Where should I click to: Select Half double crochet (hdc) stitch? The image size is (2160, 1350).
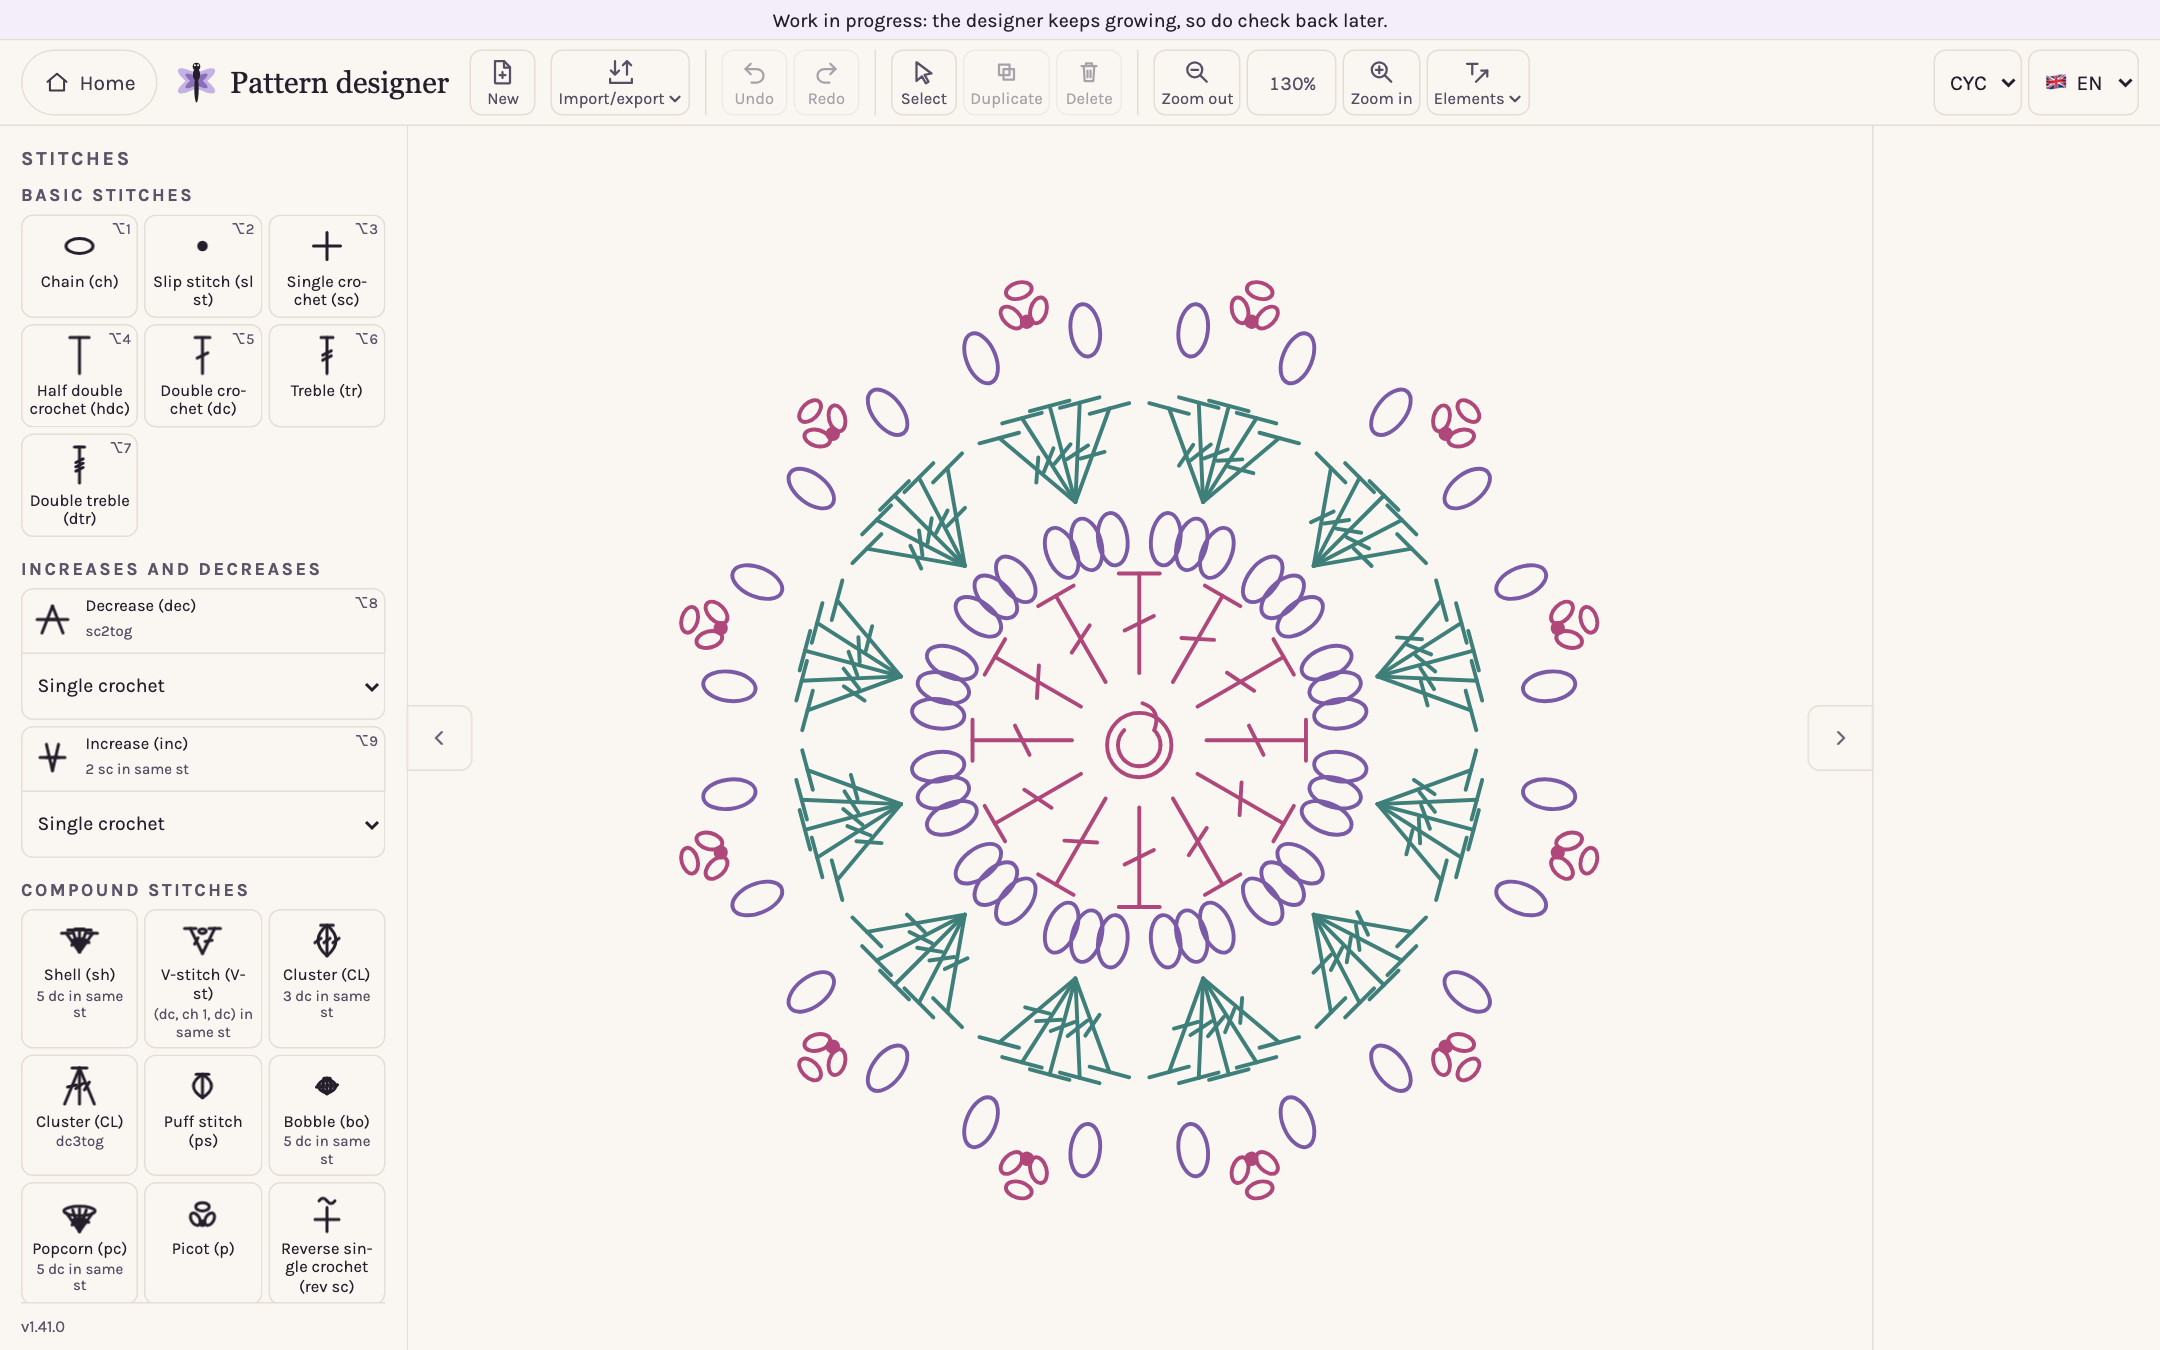(x=80, y=376)
